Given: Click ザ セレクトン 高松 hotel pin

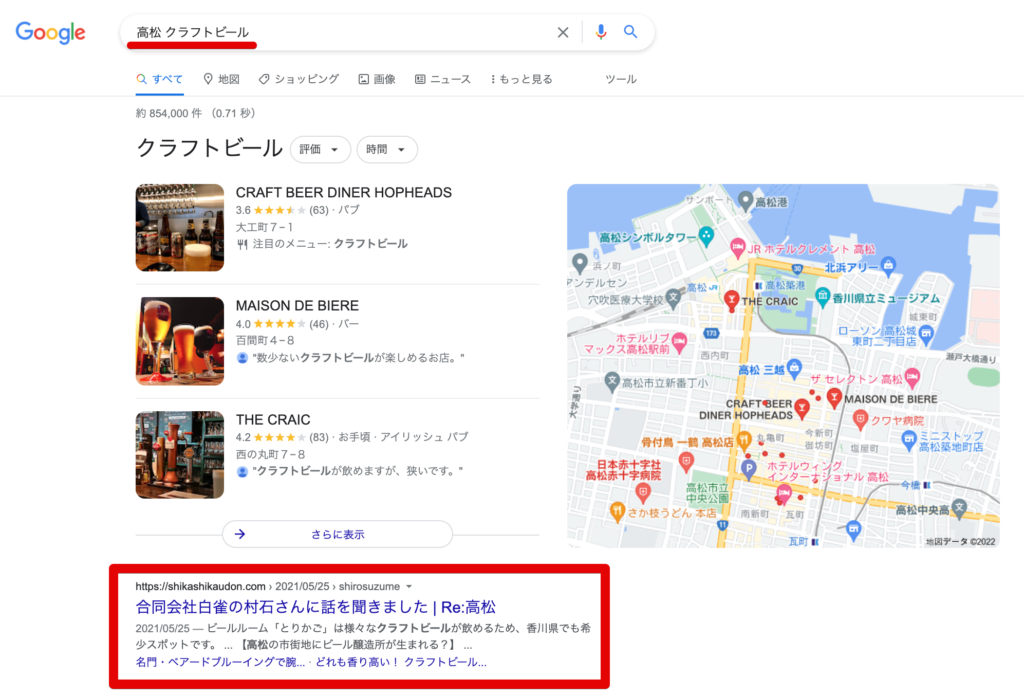Looking at the screenshot, I should coord(912,377).
